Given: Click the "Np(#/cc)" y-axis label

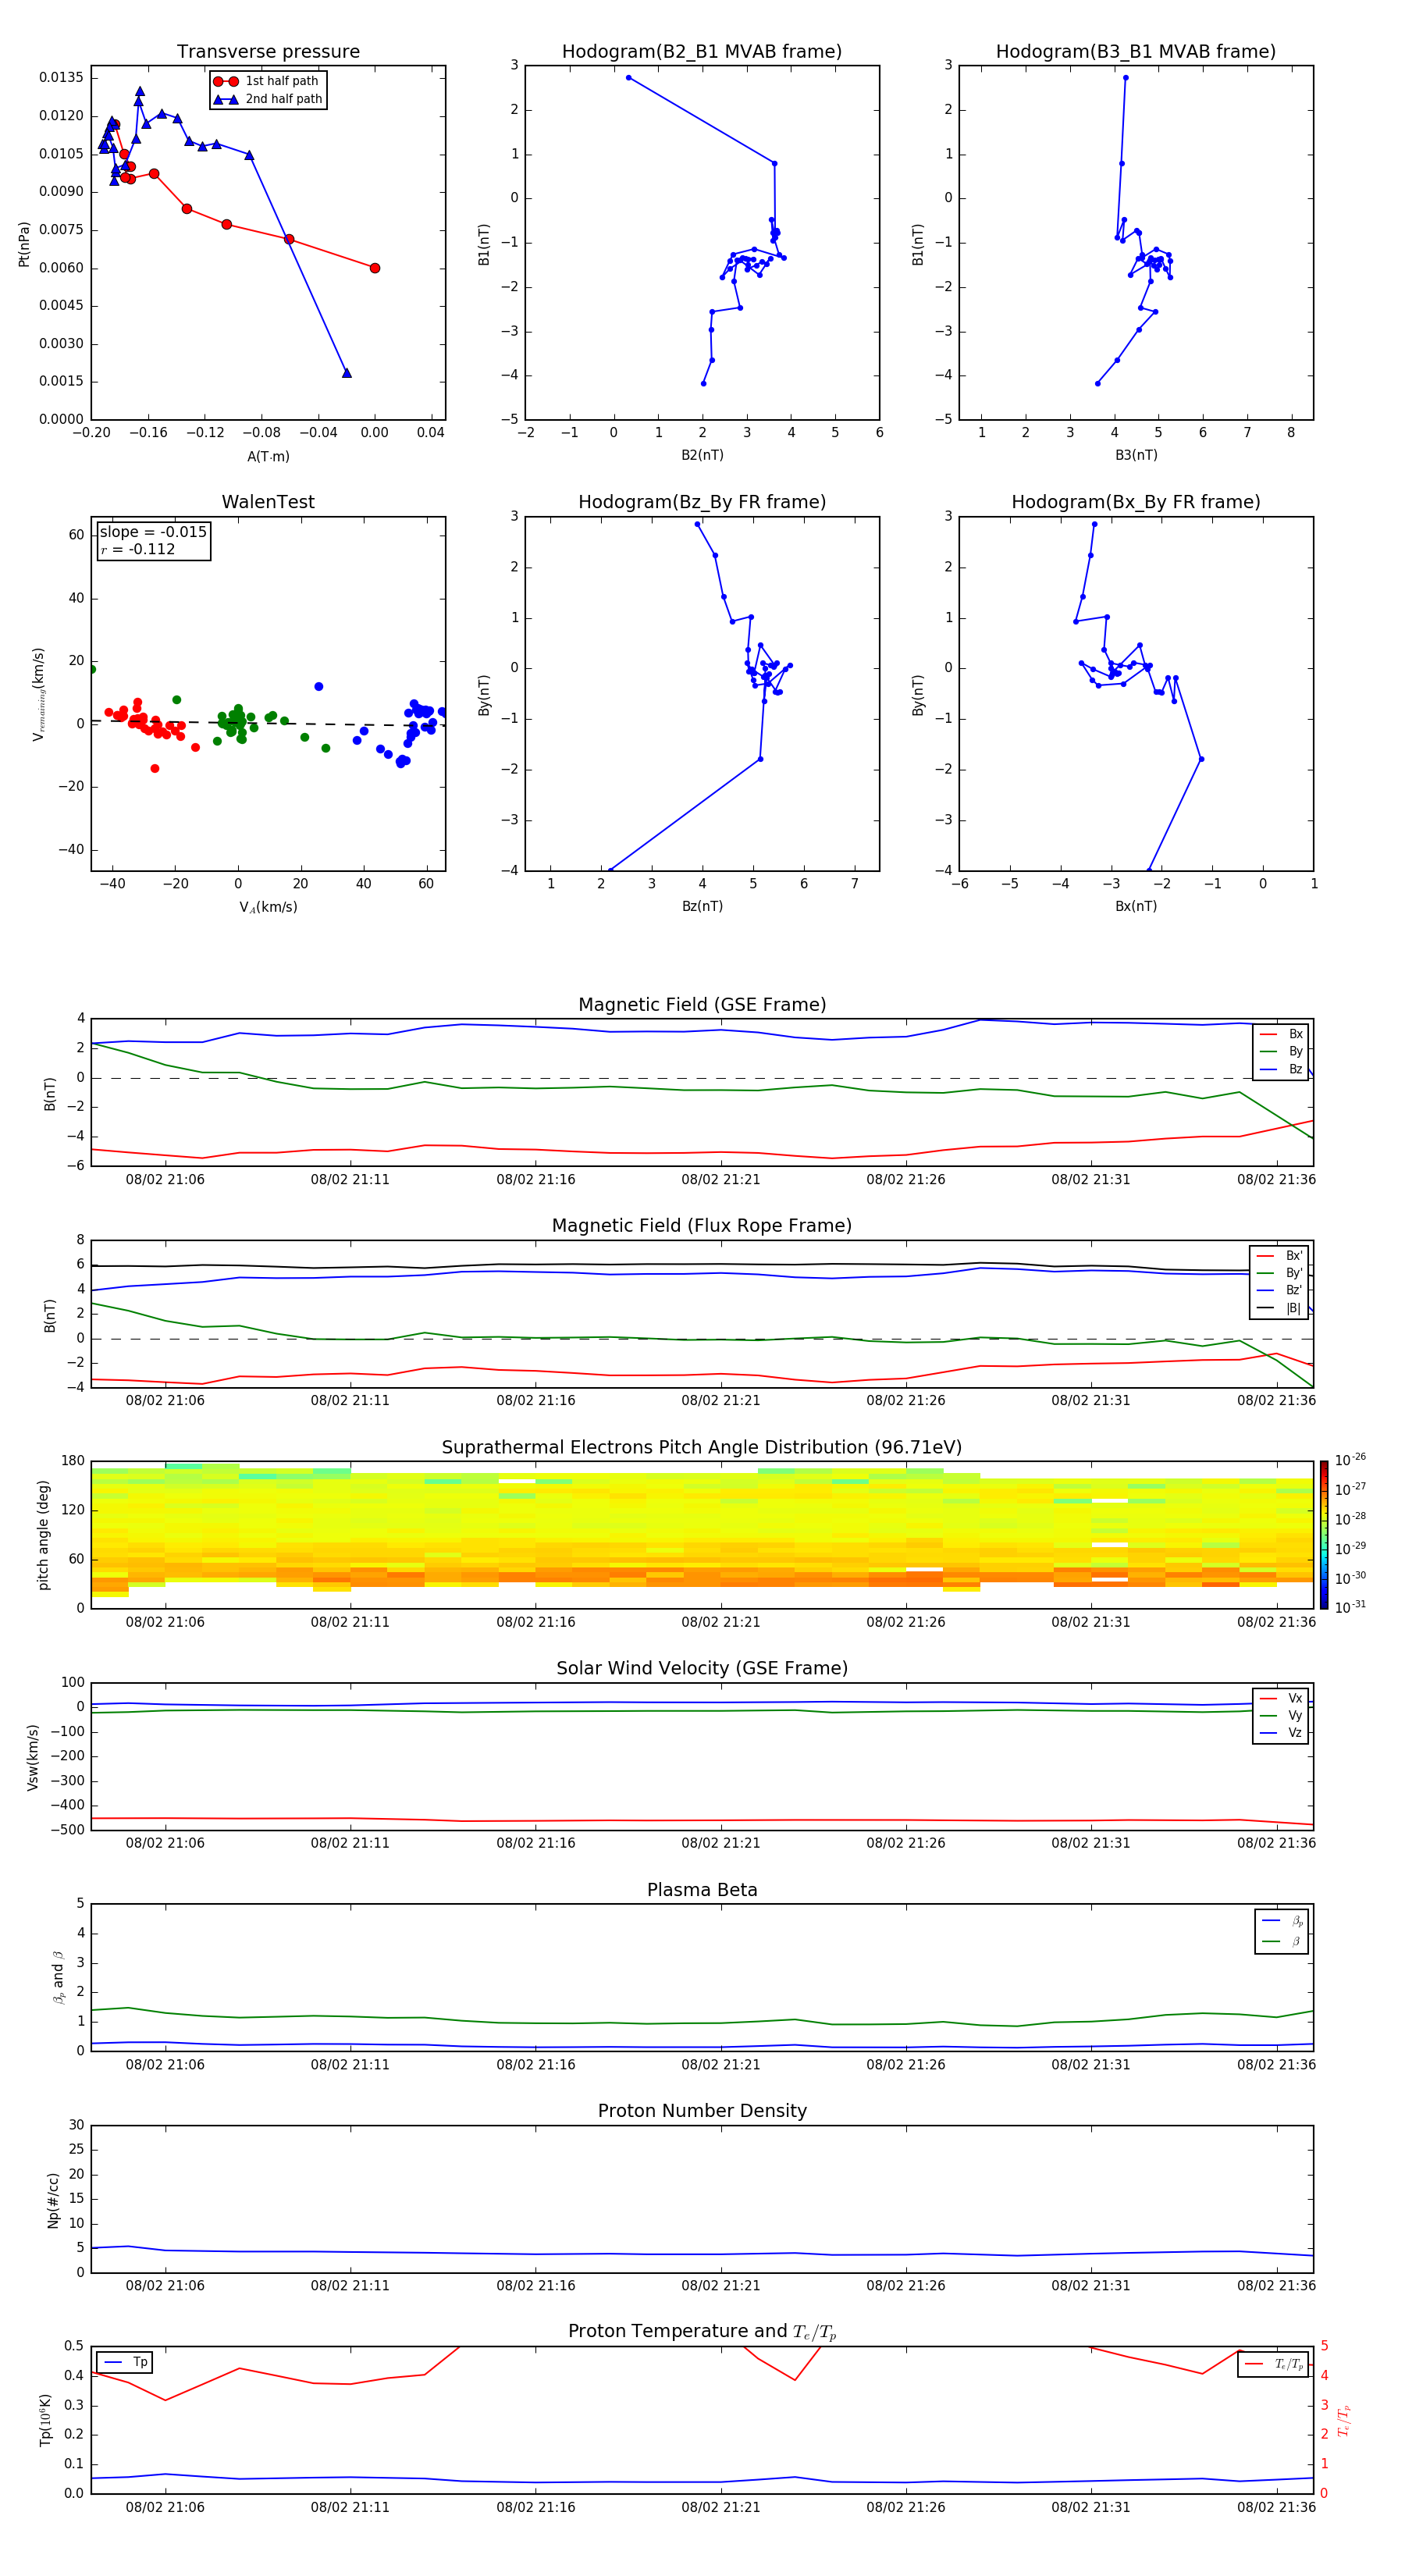Looking at the screenshot, I should click(x=53, y=2200).
